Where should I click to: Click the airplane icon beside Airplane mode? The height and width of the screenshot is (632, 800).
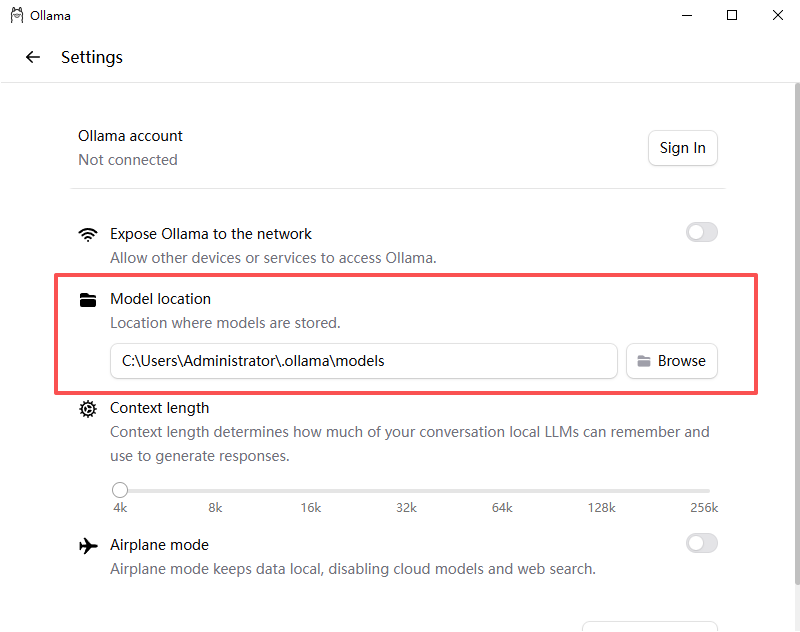coord(88,546)
